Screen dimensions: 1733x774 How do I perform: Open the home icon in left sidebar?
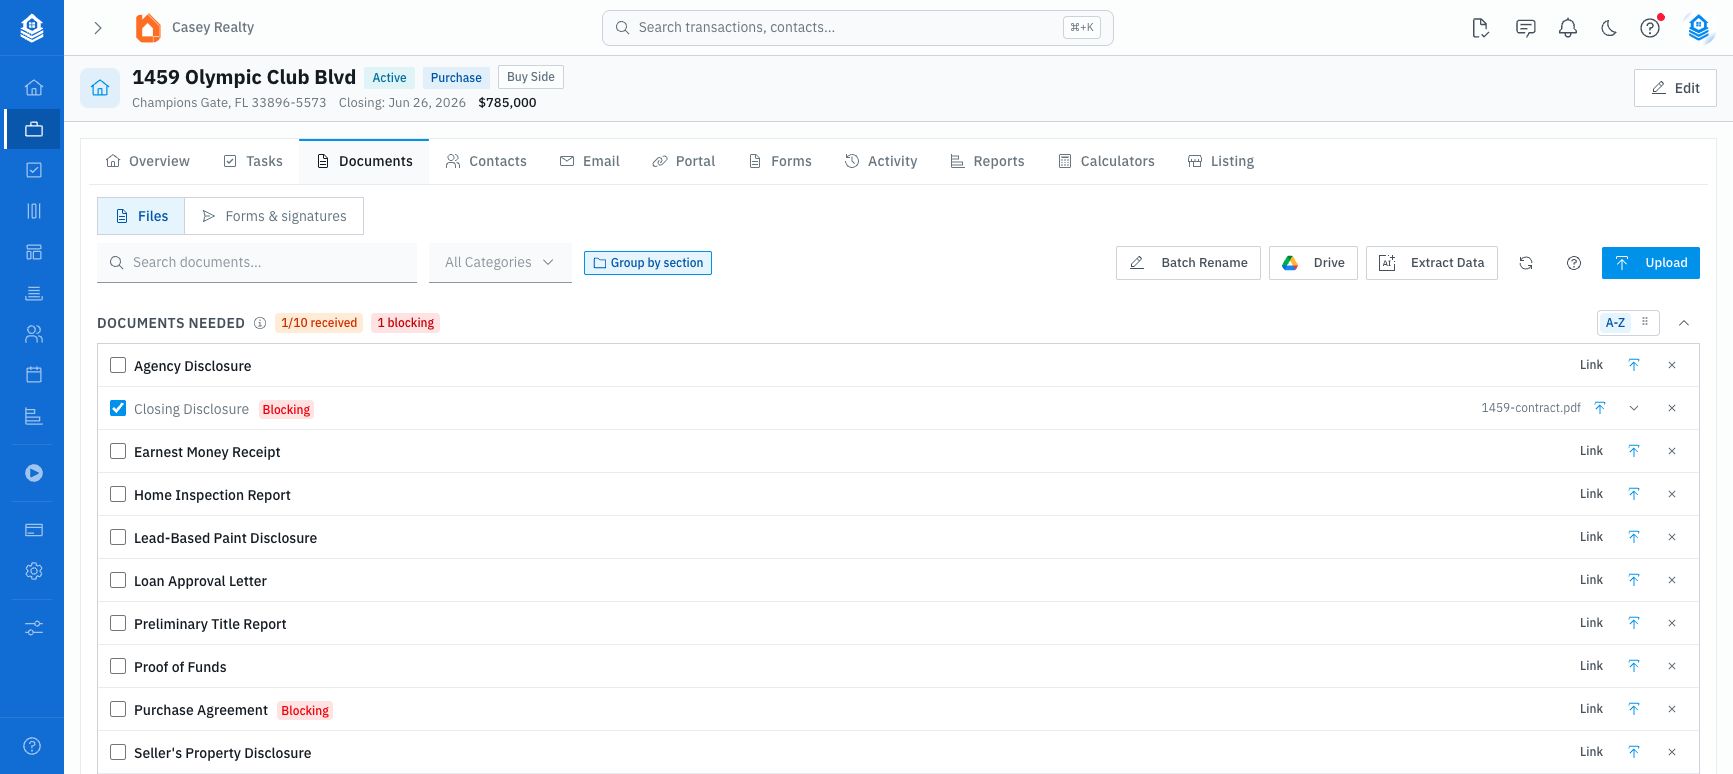coord(34,88)
